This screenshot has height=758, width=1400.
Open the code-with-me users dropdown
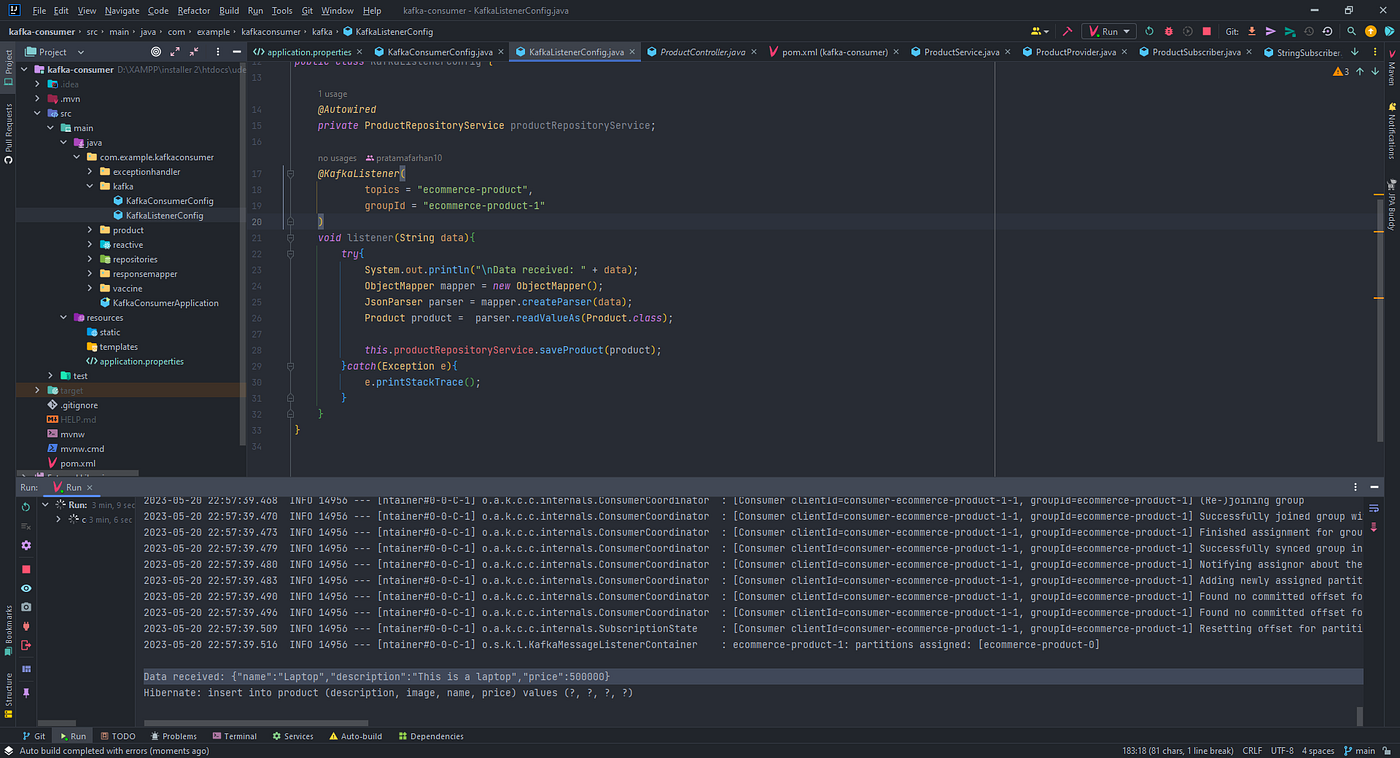point(1040,32)
